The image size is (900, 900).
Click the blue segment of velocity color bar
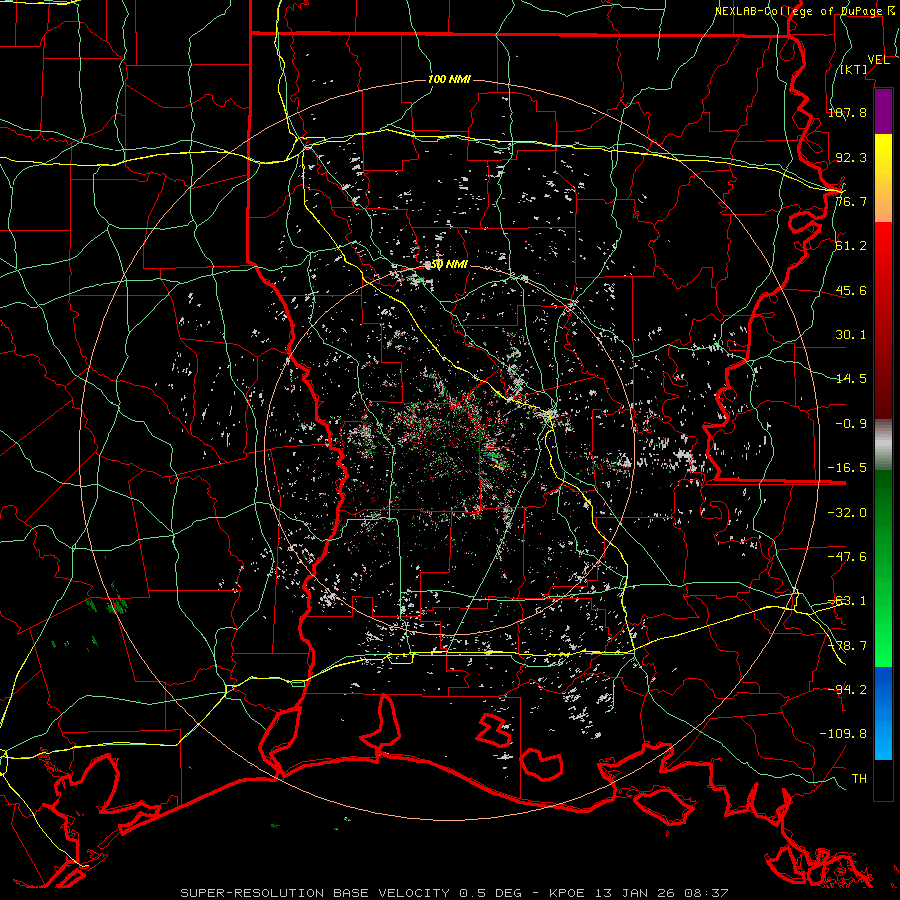[883, 713]
